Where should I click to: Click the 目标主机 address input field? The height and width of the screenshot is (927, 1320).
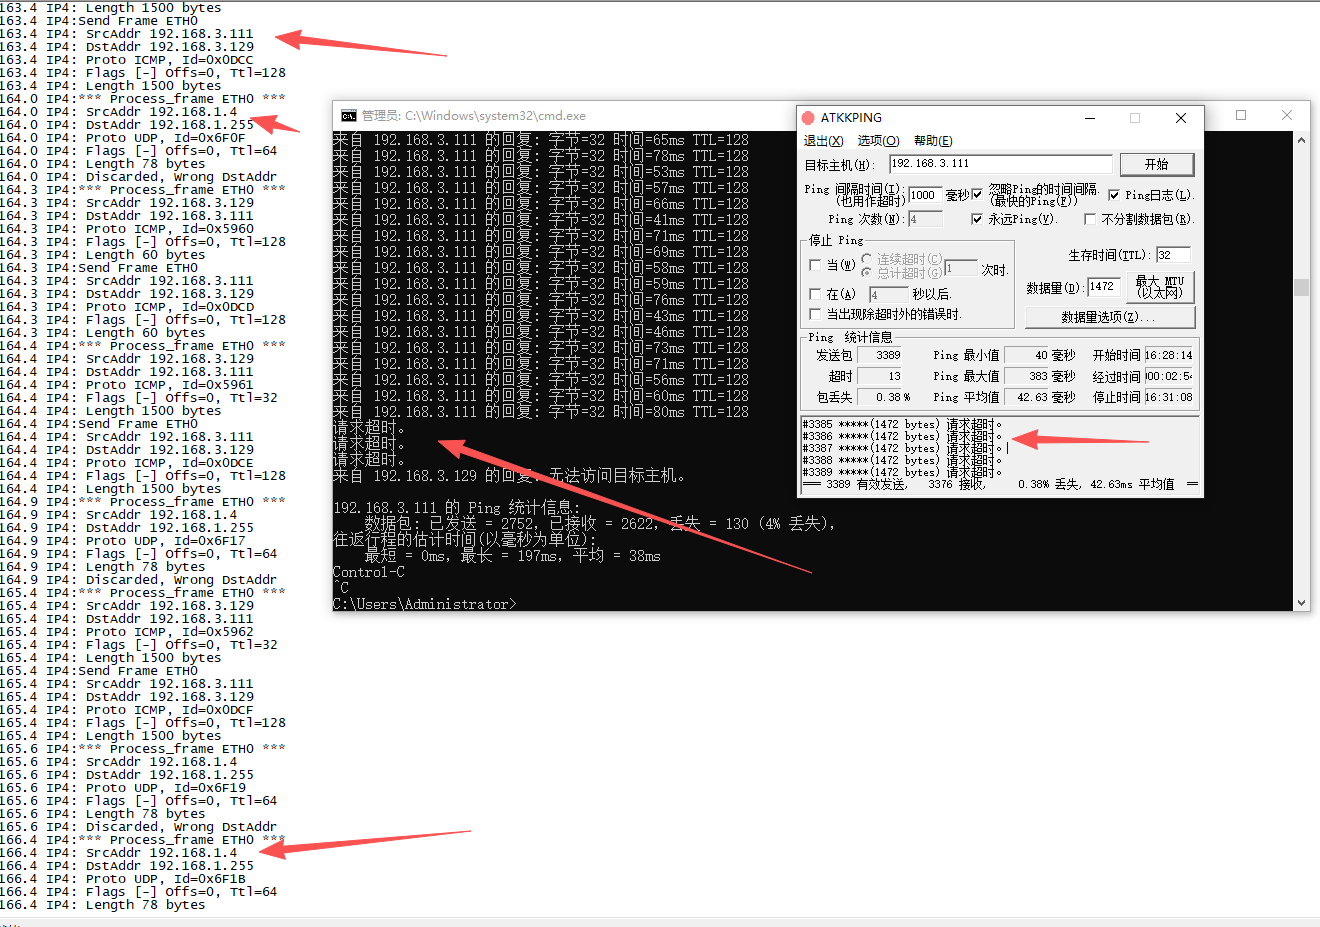click(x=1000, y=164)
